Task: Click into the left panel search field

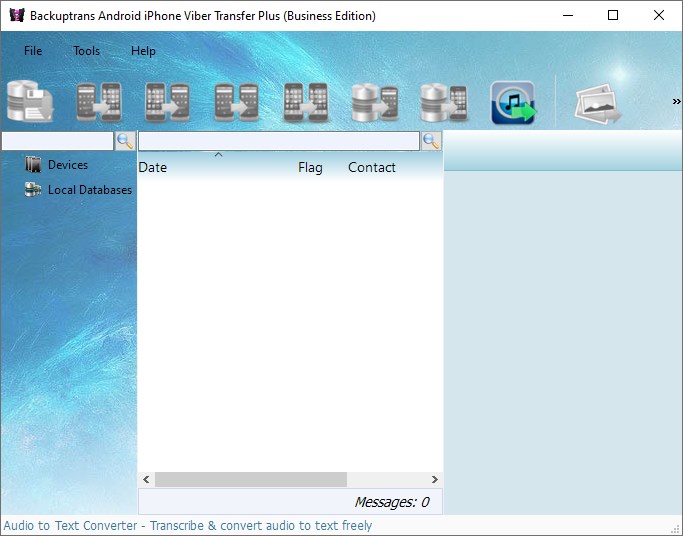Action: [57, 141]
